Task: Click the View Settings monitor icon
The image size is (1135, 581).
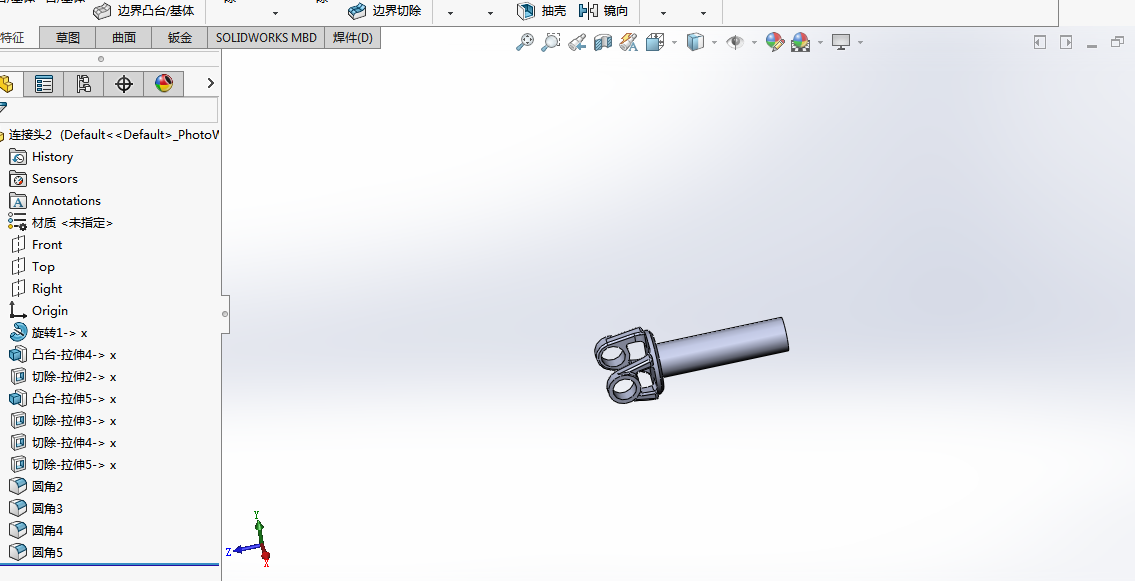Action: pyautogui.click(x=840, y=42)
